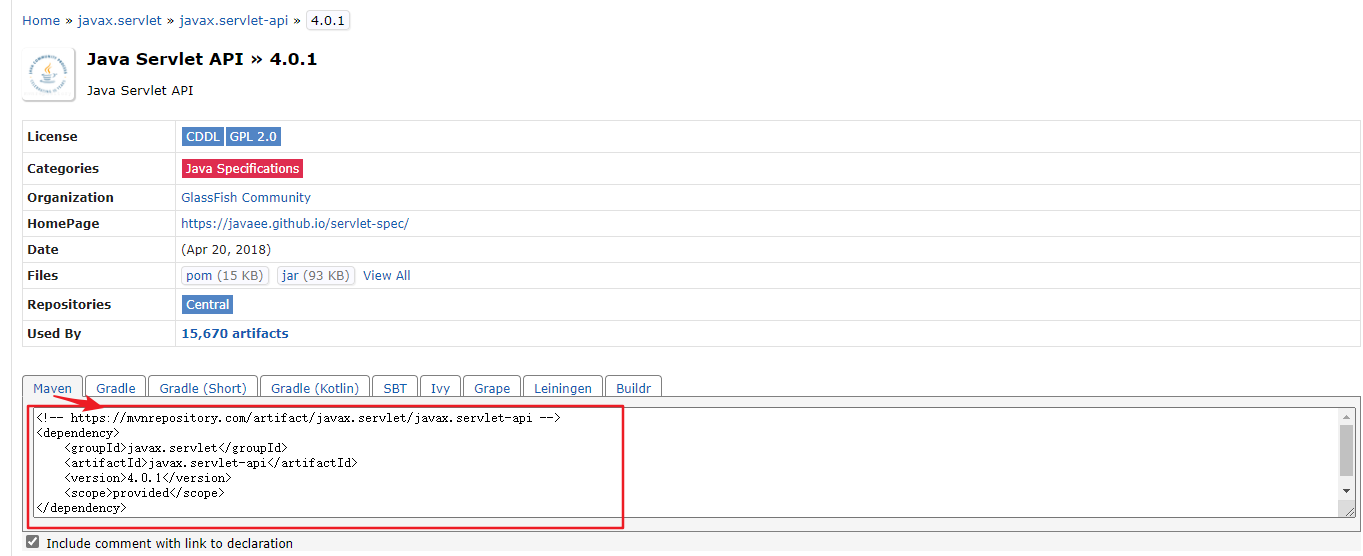Download the pom (15 KB) file
Image resolution: width=1363 pixels, height=556 pixels.
point(225,276)
